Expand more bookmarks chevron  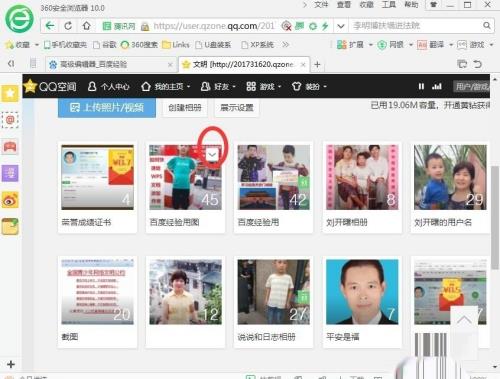click(x=286, y=45)
